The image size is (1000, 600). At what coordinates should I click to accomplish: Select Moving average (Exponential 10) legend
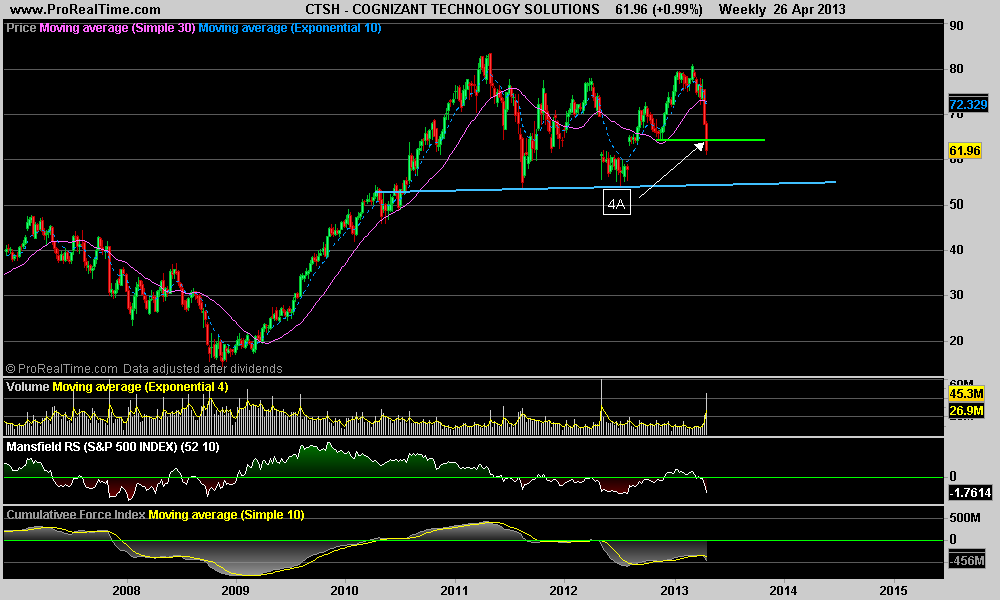point(290,28)
